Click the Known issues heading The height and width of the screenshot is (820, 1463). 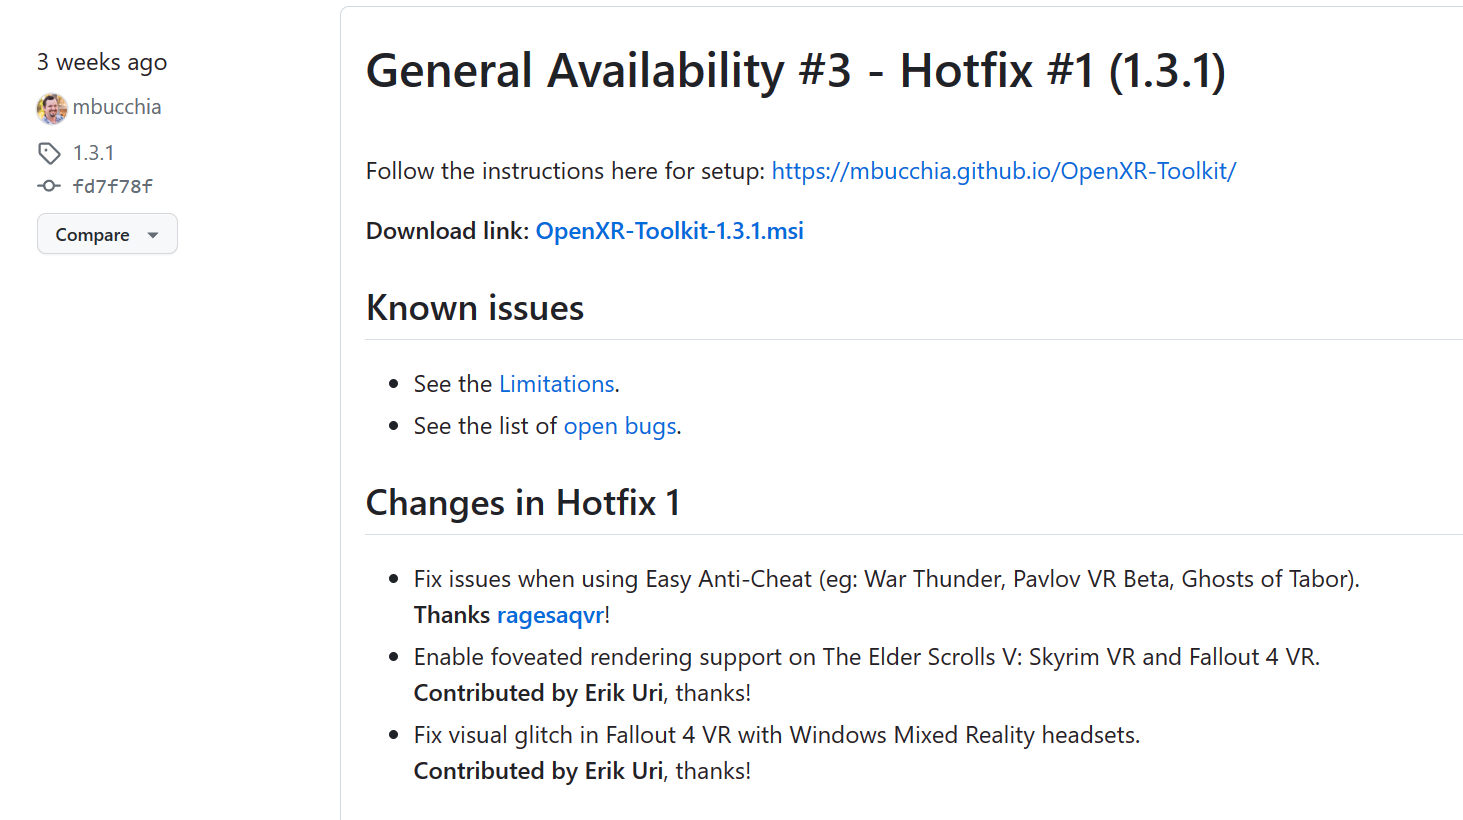click(475, 308)
